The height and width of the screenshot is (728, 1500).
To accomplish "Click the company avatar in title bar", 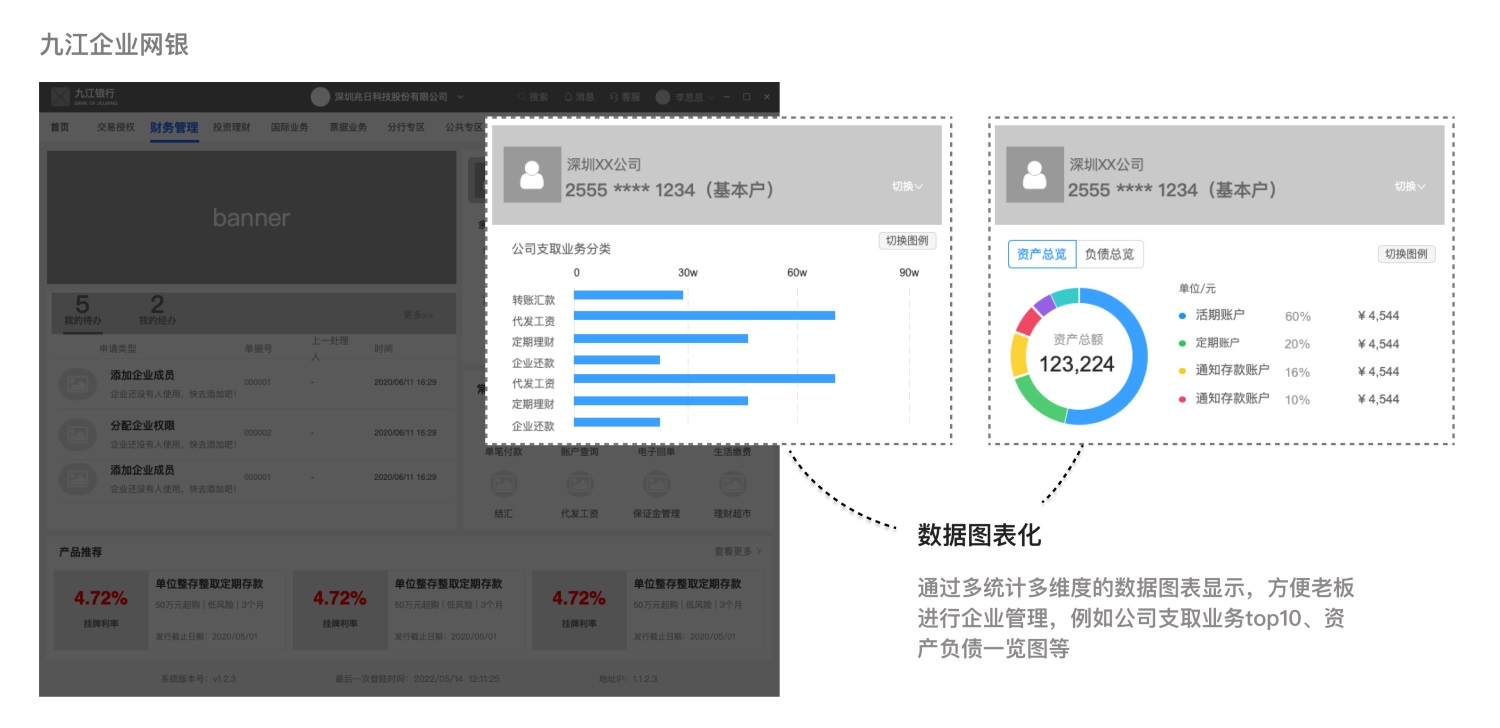I will [320, 97].
